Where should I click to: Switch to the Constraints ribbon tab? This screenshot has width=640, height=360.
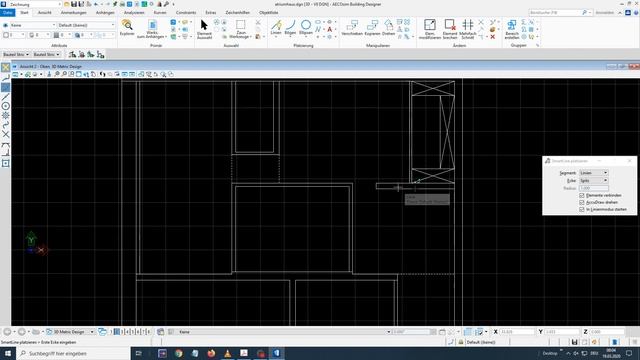point(186,13)
